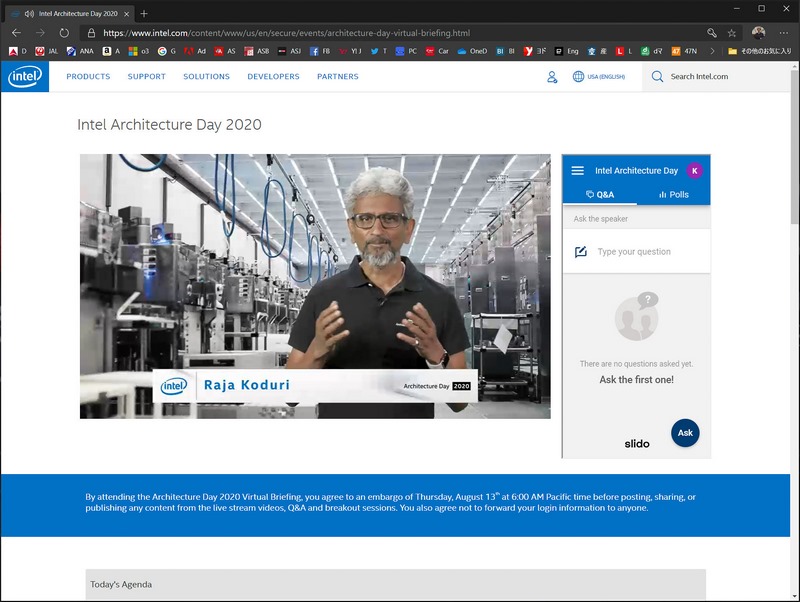The height and width of the screenshot is (602, 800).
Task: Open the PC bookmark
Action: 406,51
